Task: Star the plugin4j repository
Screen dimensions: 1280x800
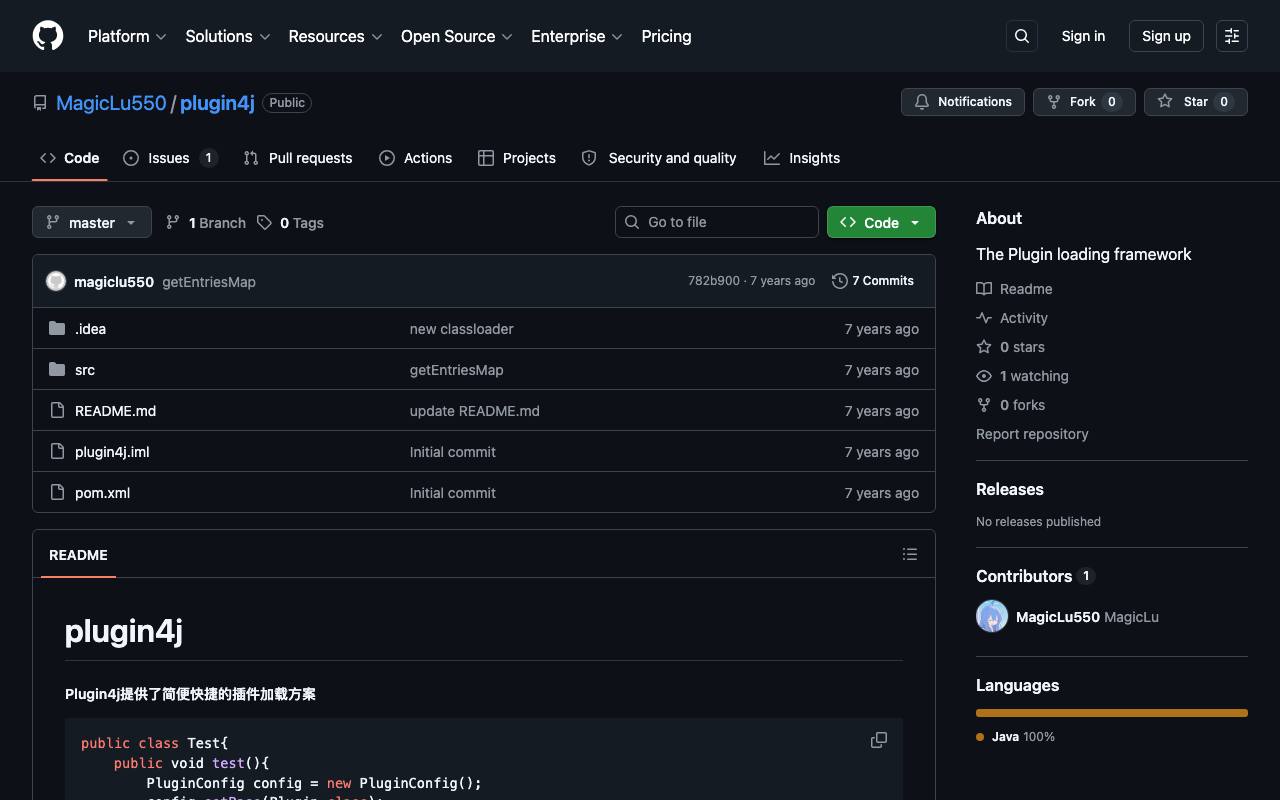Action: [1196, 102]
